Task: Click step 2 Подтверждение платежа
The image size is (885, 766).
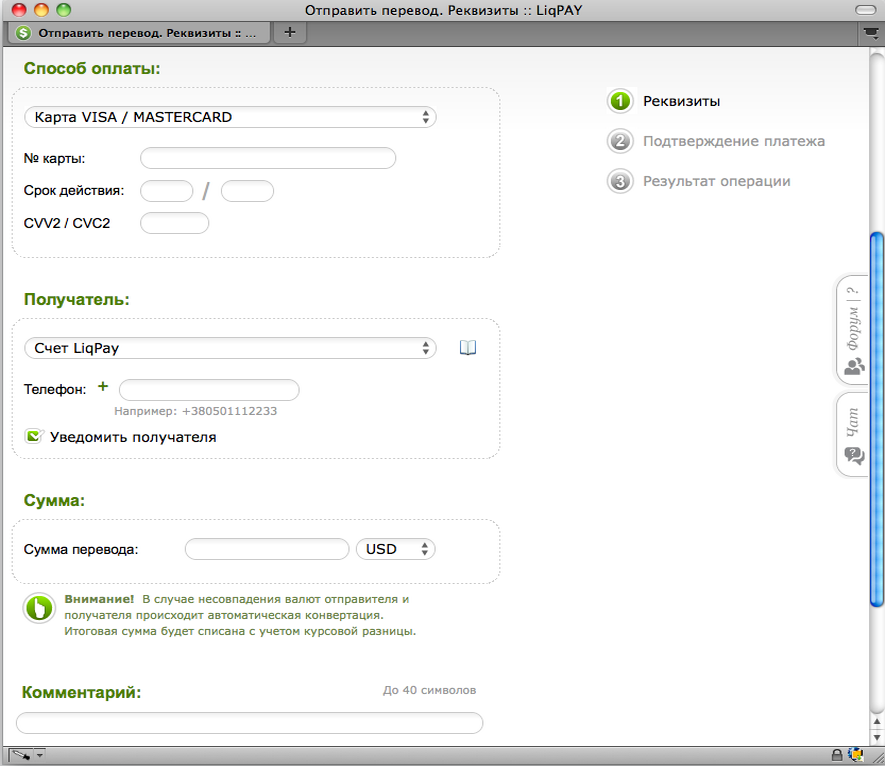Action: click(733, 141)
